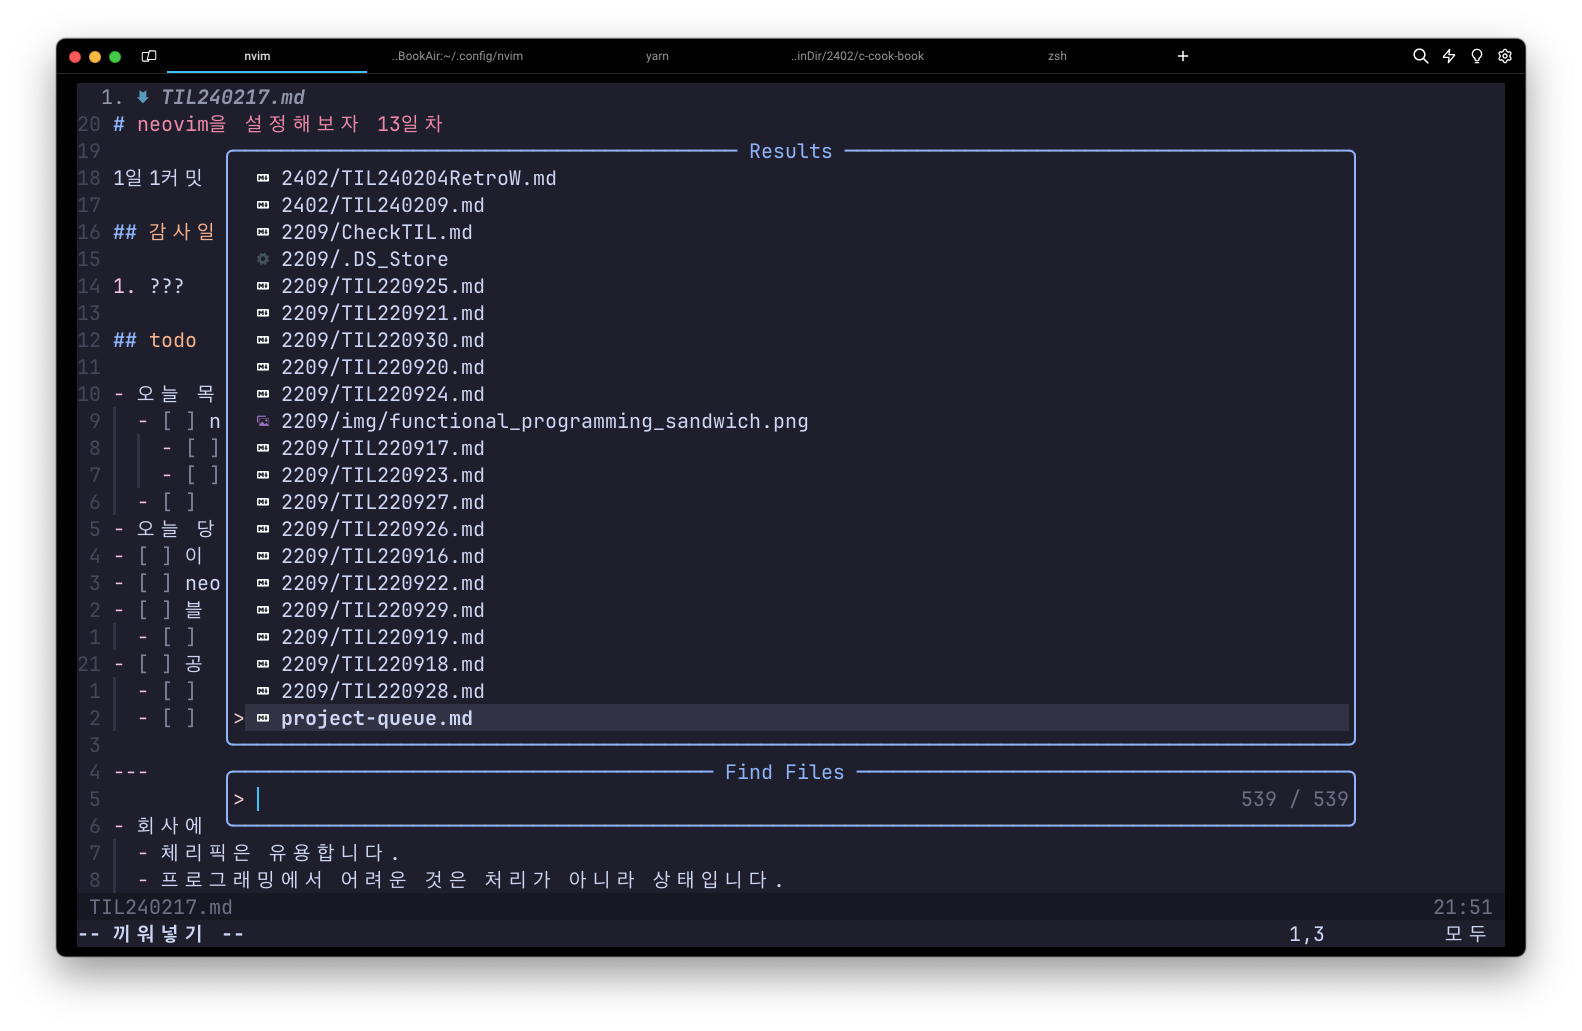Viewport: 1582px width, 1031px height.
Task: Toggle the checkbox on line 21
Action: [x=155, y=664]
